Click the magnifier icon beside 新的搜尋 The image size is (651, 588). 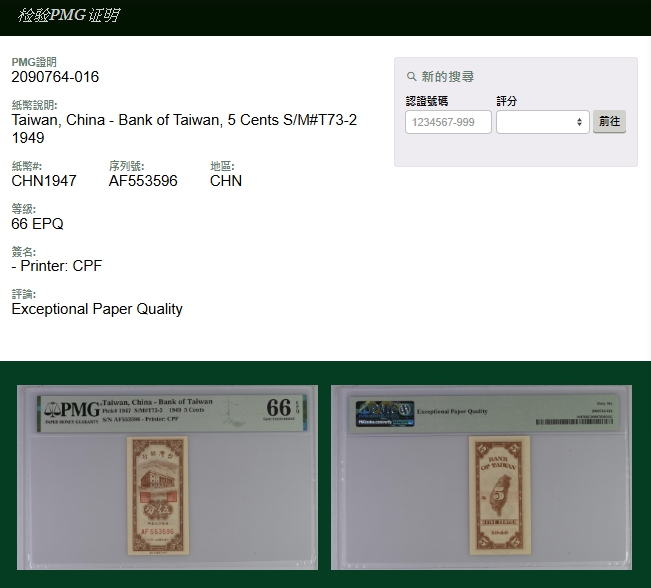[411, 77]
